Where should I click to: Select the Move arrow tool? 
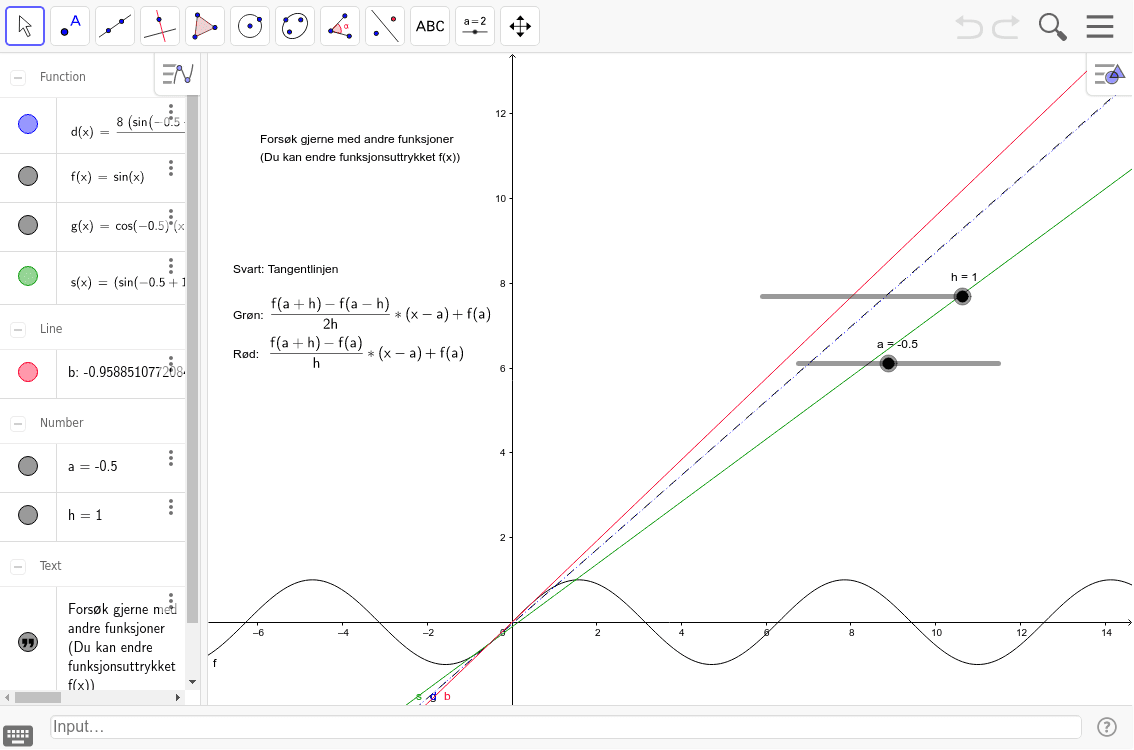pyautogui.click(x=25, y=26)
